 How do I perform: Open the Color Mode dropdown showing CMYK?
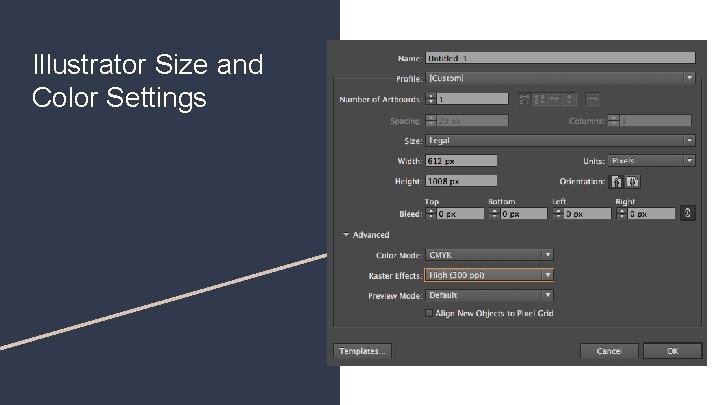(x=489, y=255)
